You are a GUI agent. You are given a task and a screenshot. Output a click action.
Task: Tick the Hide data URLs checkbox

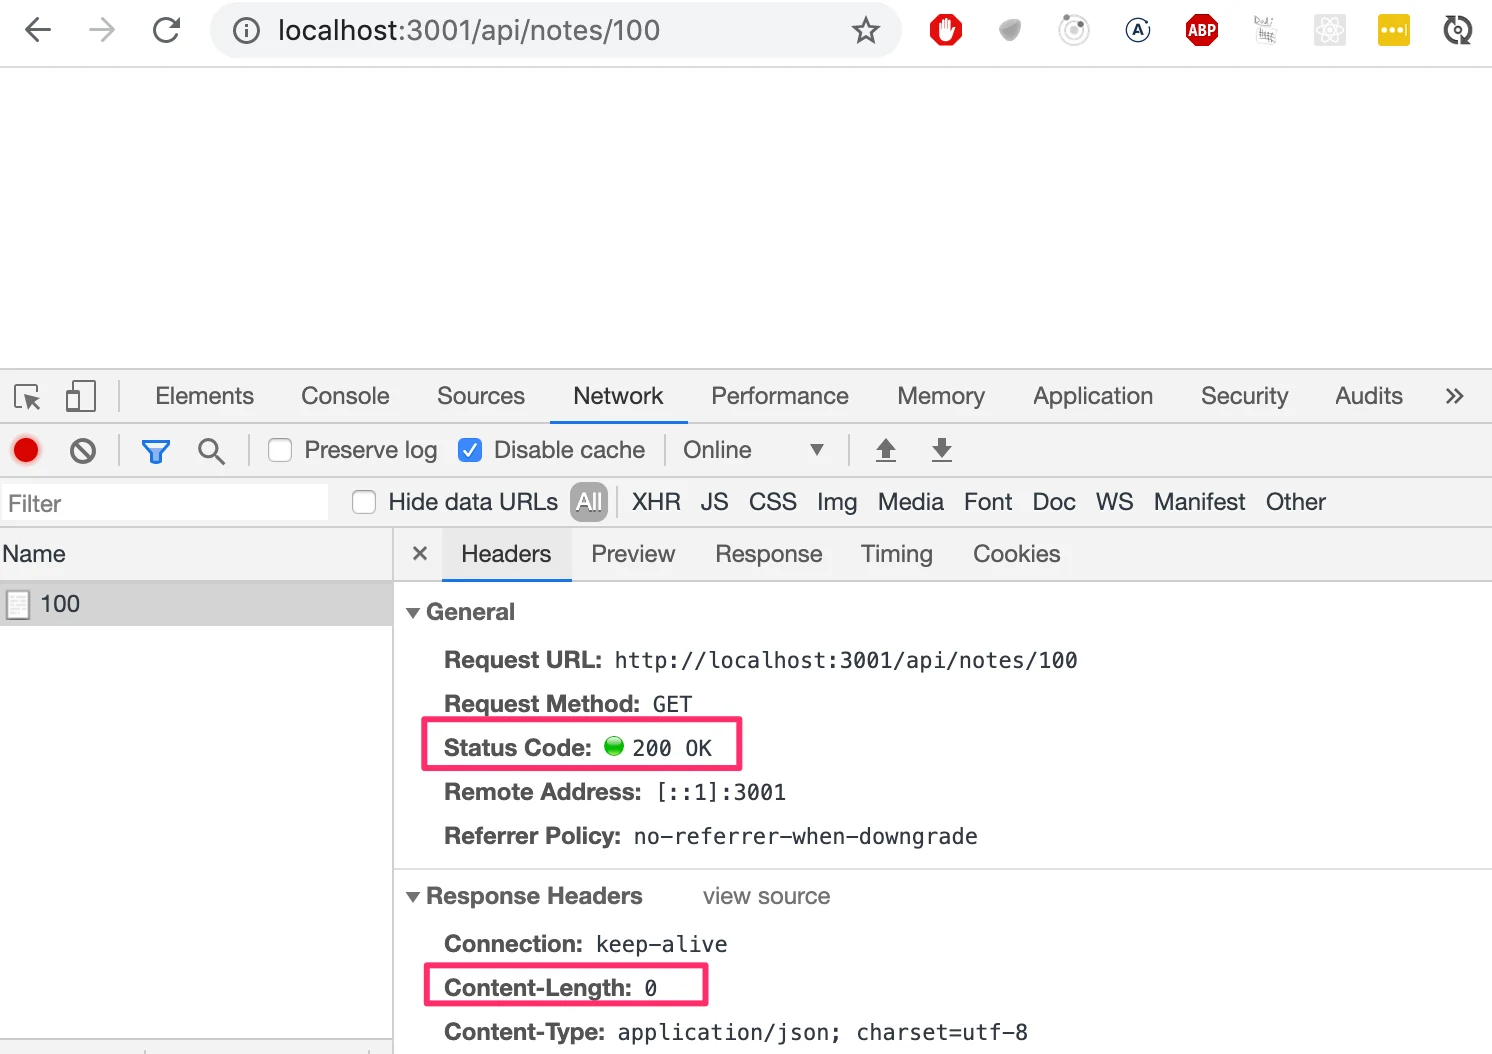[x=364, y=502]
